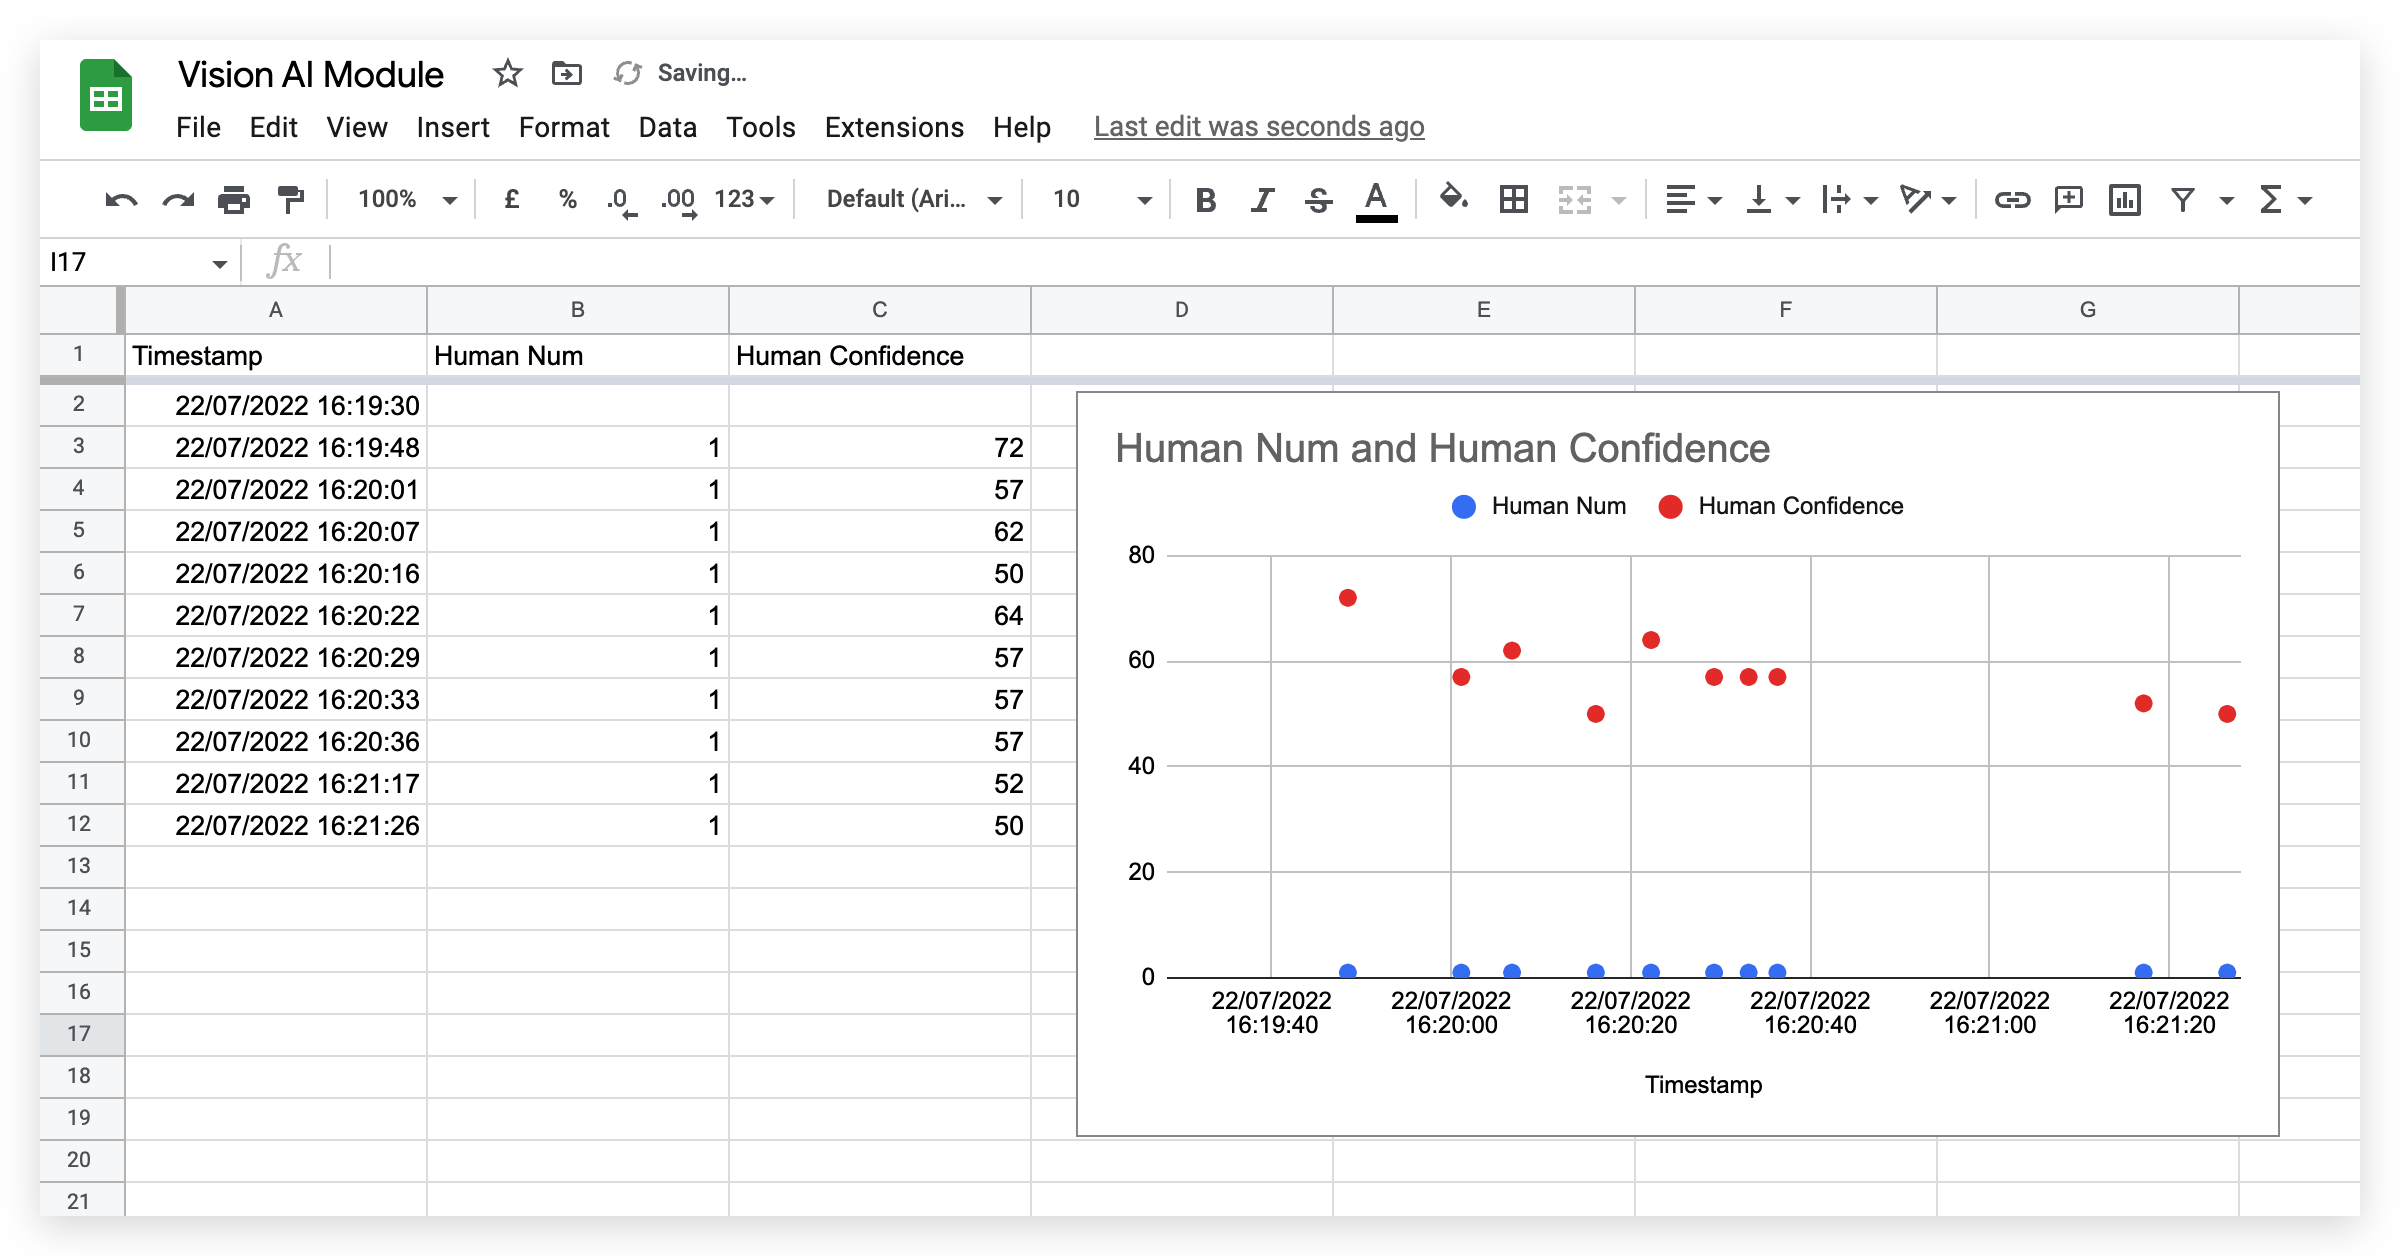
Task: Open the Data menu
Action: (667, 127)
